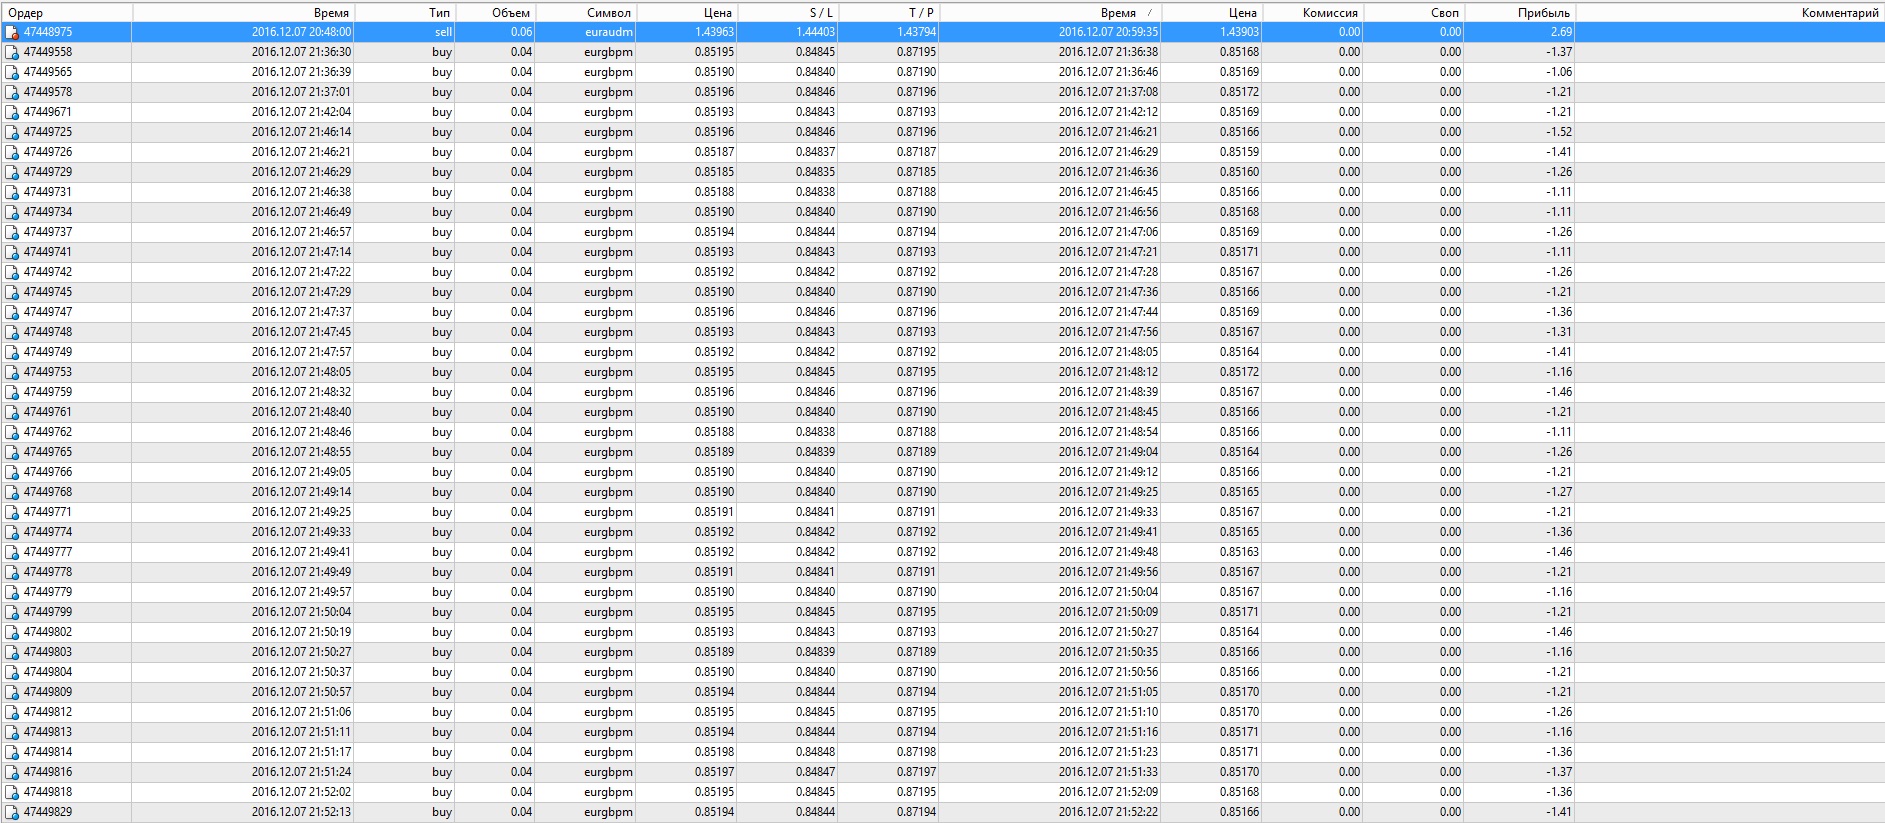
Task: Click the order icon for 47449731
Action: 12,192
